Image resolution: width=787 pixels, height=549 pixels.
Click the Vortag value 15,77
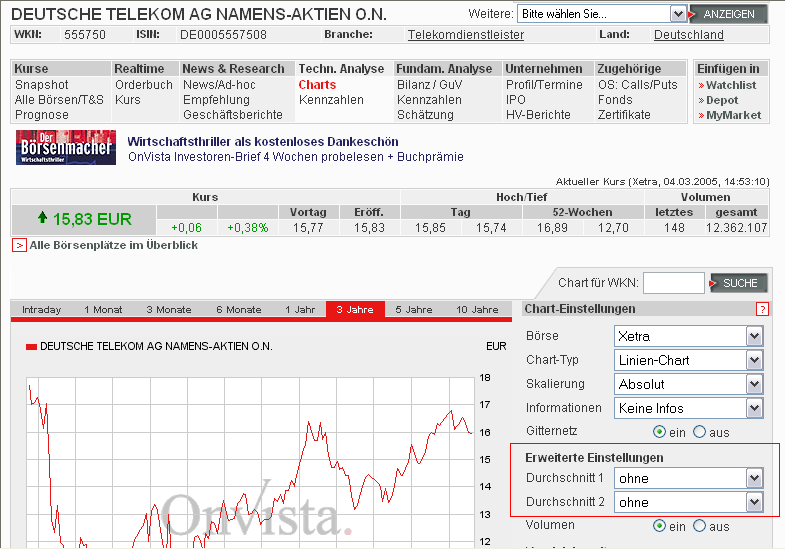click(x=308, y=228)
